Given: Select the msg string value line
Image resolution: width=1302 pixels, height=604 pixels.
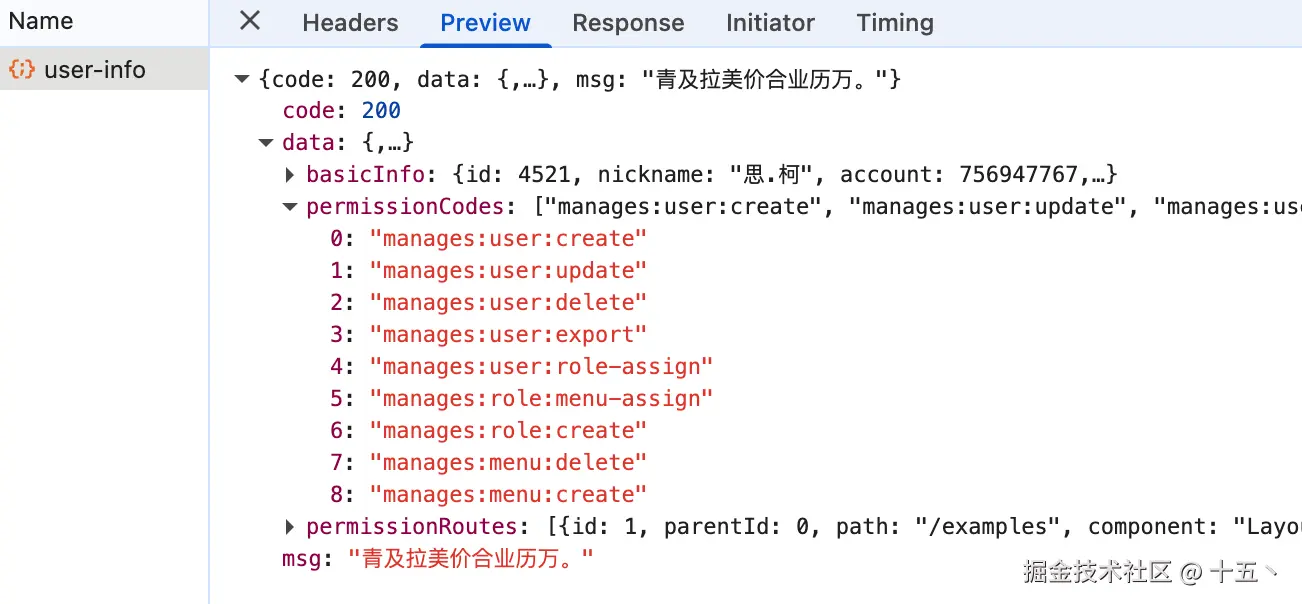Looking at the screenshot, I should (470, 559).
